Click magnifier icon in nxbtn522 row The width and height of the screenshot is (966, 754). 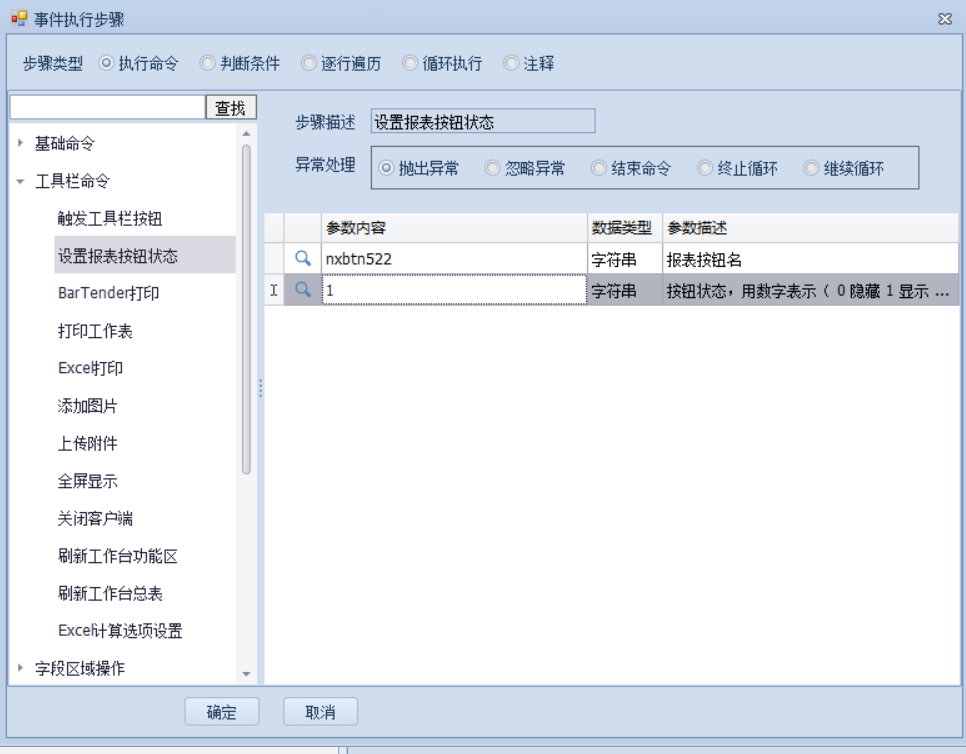pyautogui.click(x=302, y=259)
